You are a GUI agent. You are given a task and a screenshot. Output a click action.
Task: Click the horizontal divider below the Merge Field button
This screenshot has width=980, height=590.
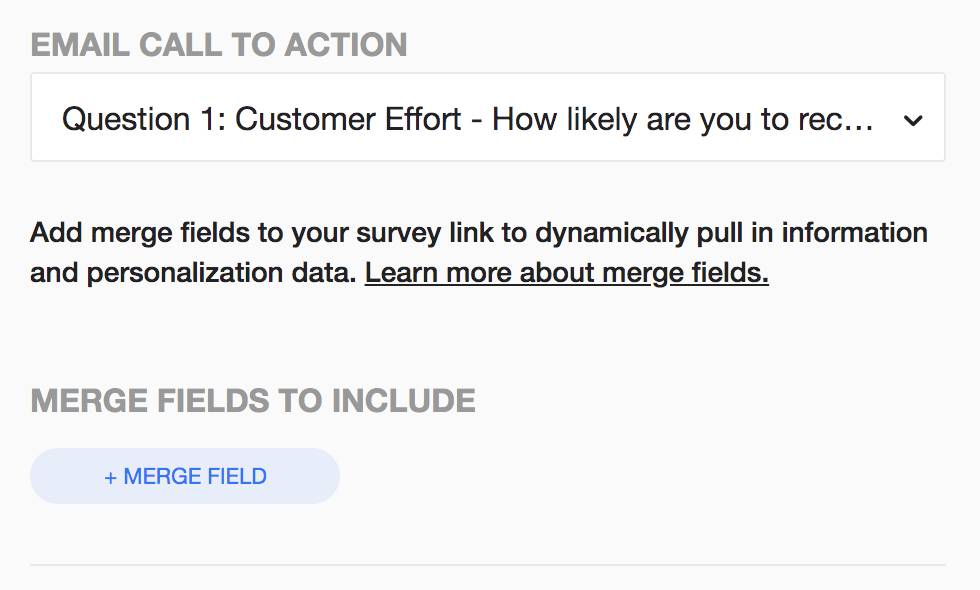pos(487,565)
